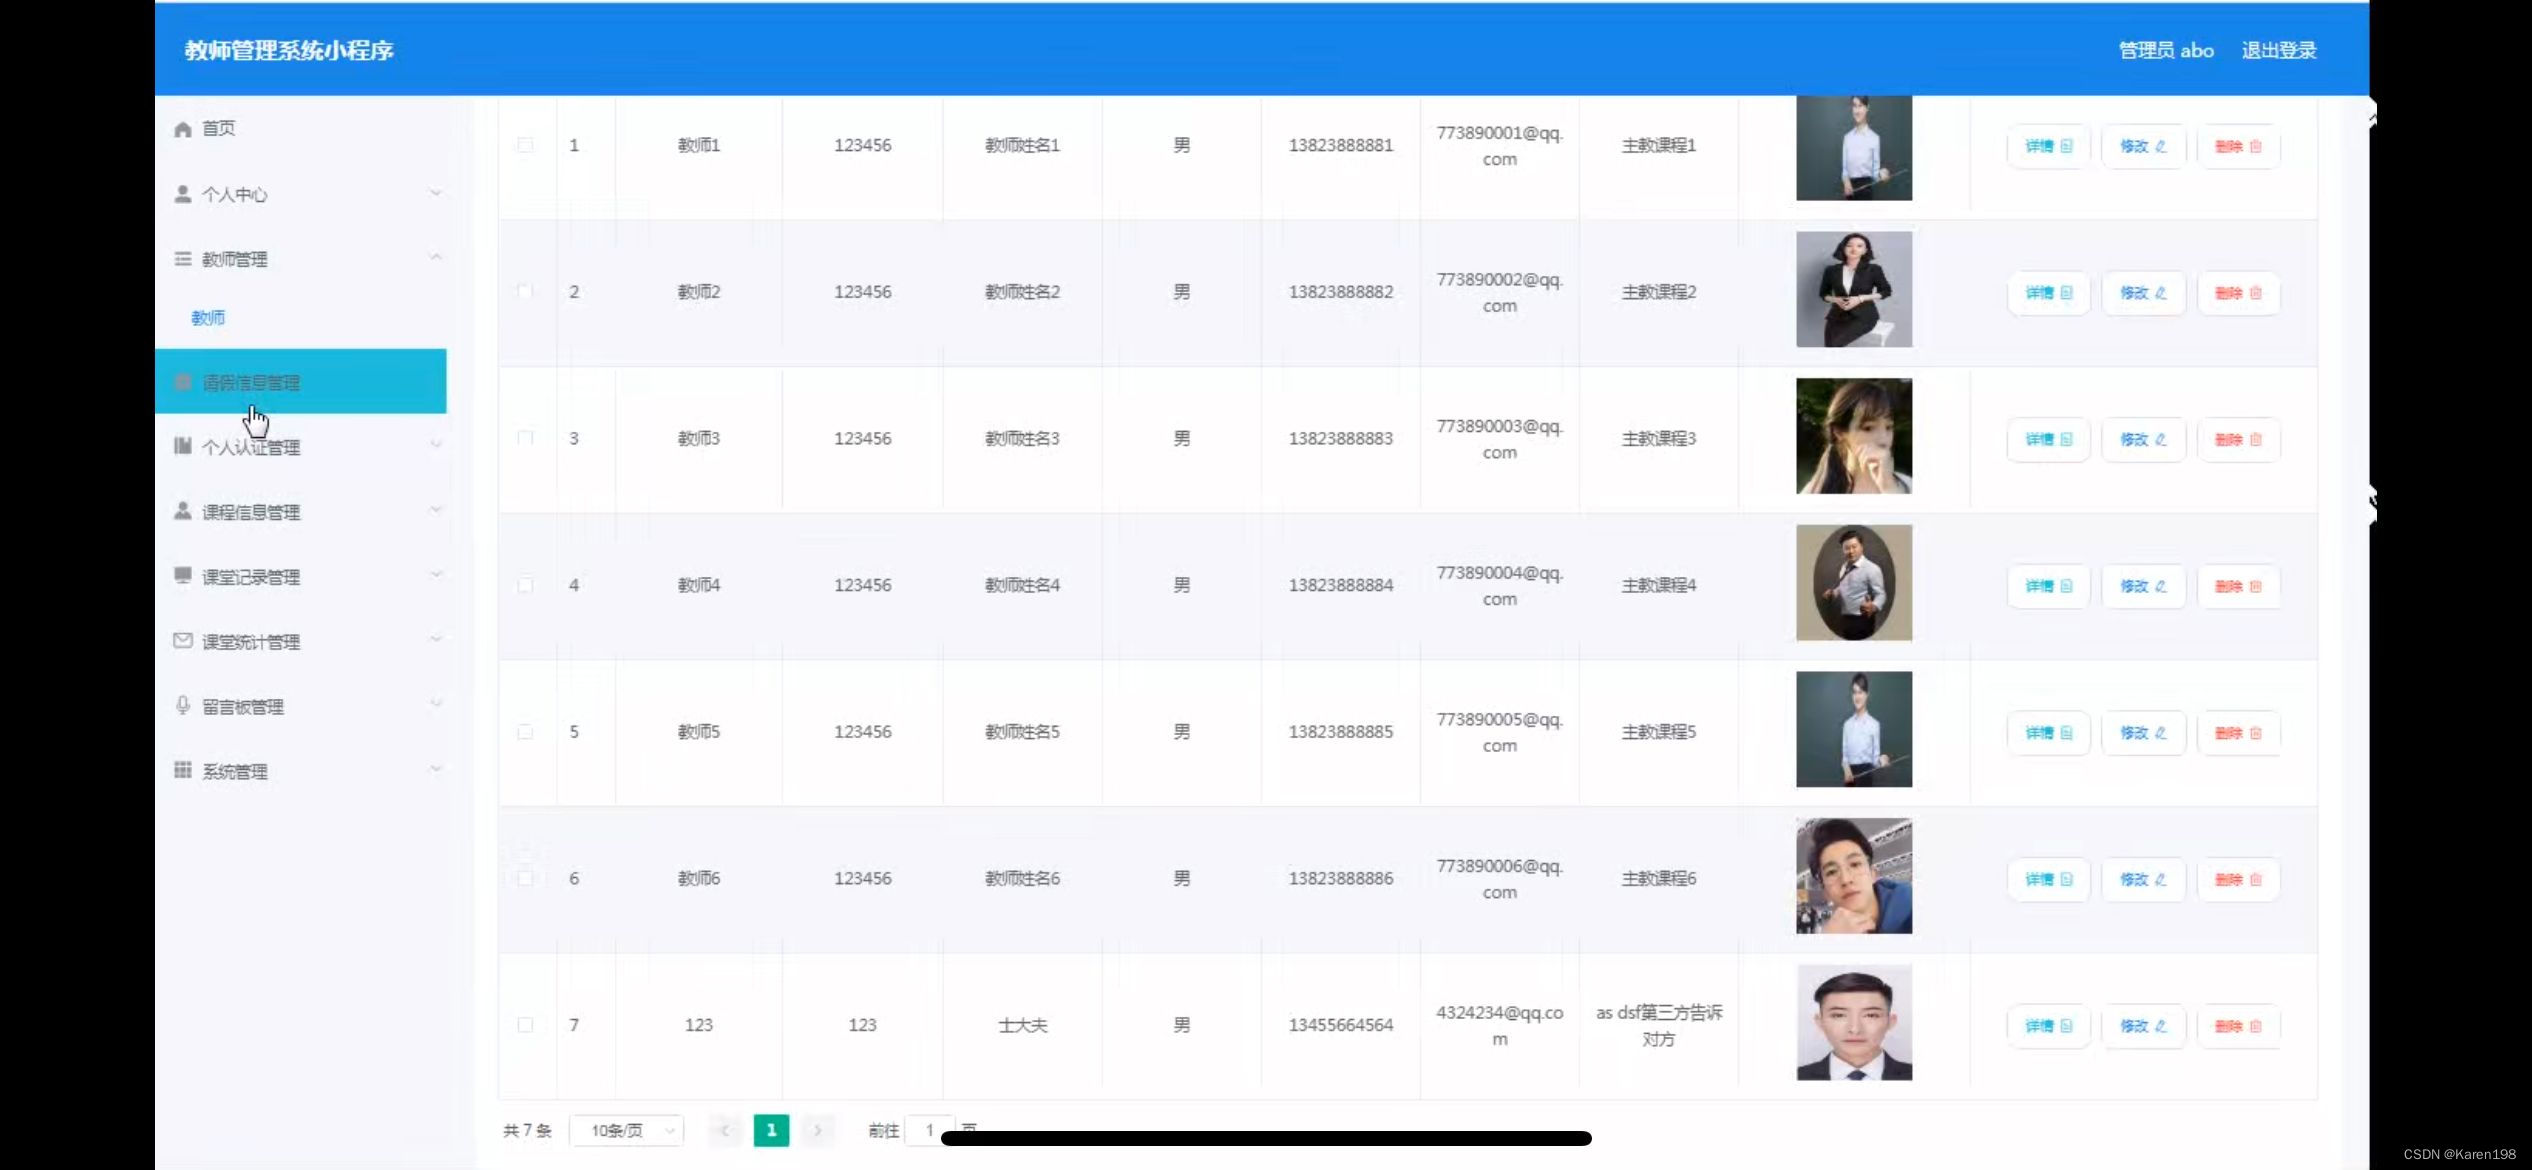
Task: Click phone number 13455664564
Action: click(1340, 1025)
